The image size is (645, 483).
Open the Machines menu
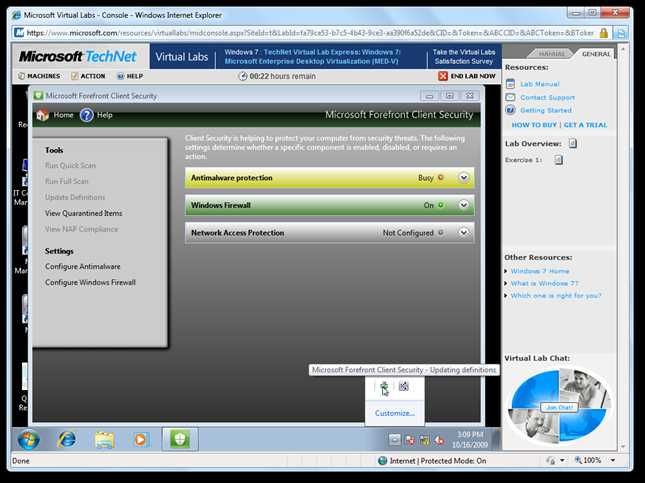point(39,76)
